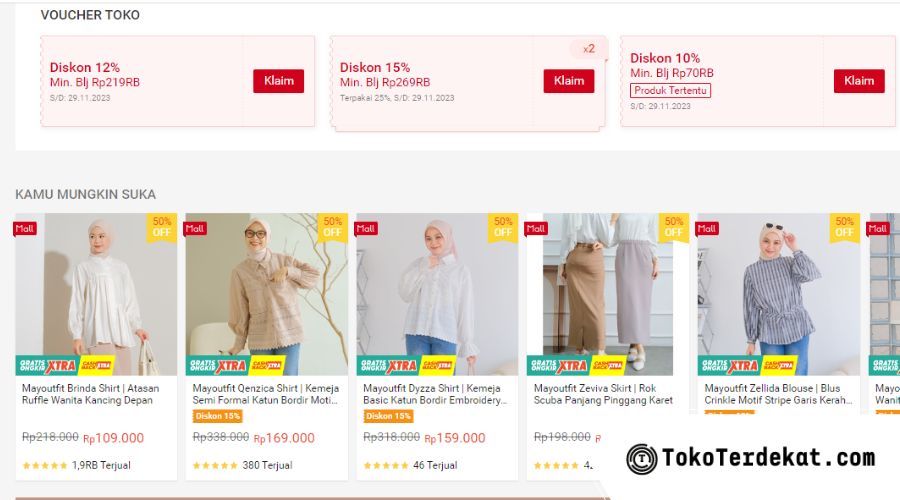Click Min. Blj Rp219RB text
The height and width of the screenshot is (500, 900).
95,83
